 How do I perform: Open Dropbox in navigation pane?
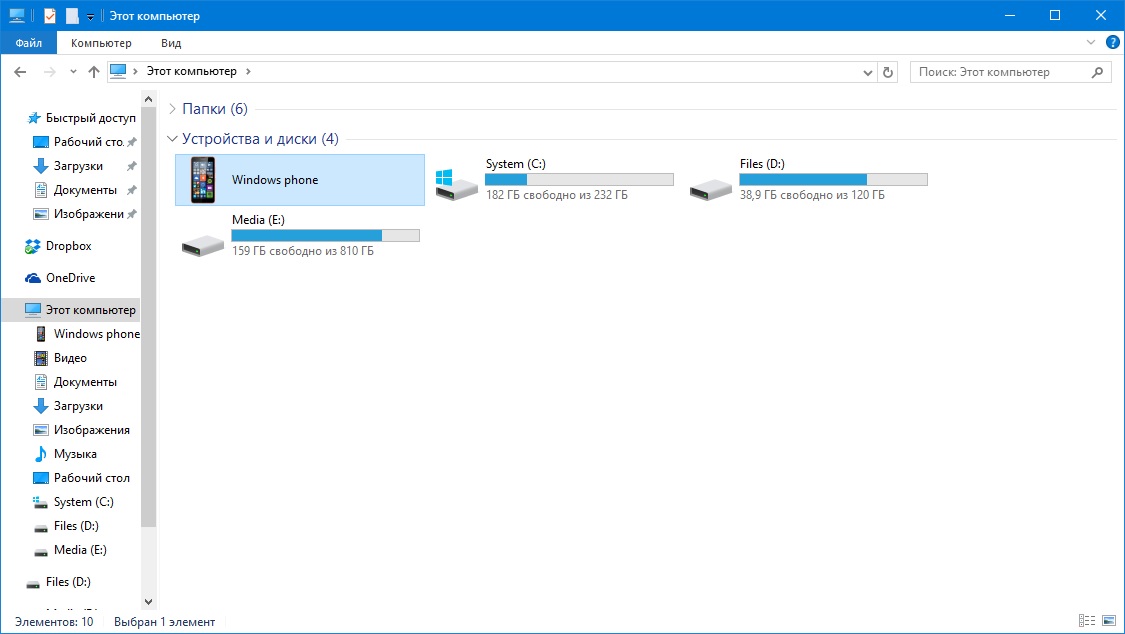coord(68,246)
